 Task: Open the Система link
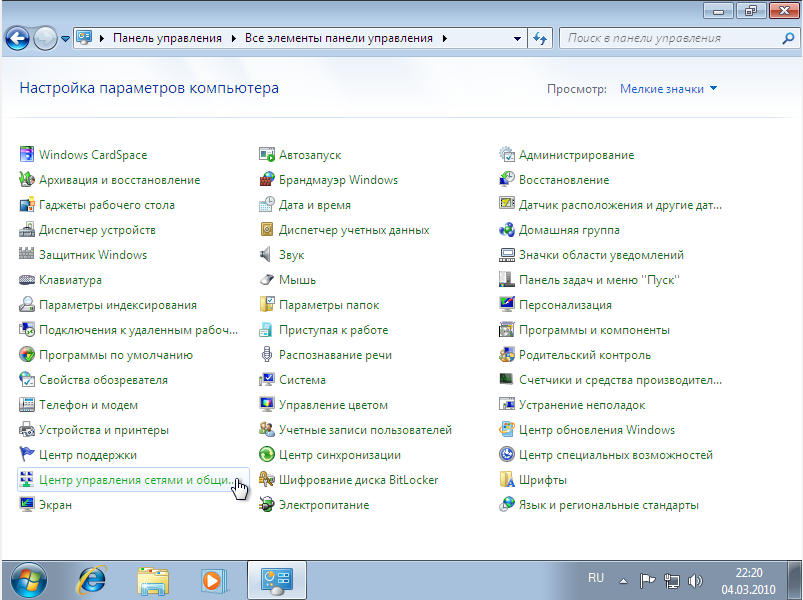(x=302, y=380)
